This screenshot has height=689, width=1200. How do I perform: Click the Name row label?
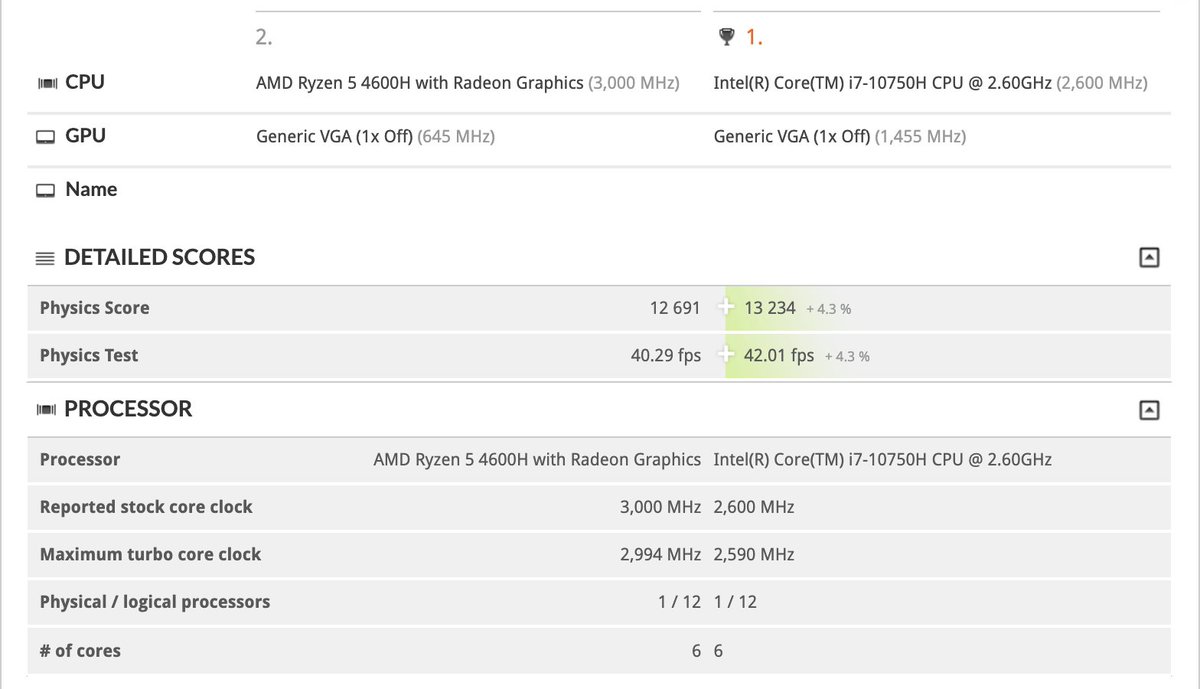click(x=91, y=189)
